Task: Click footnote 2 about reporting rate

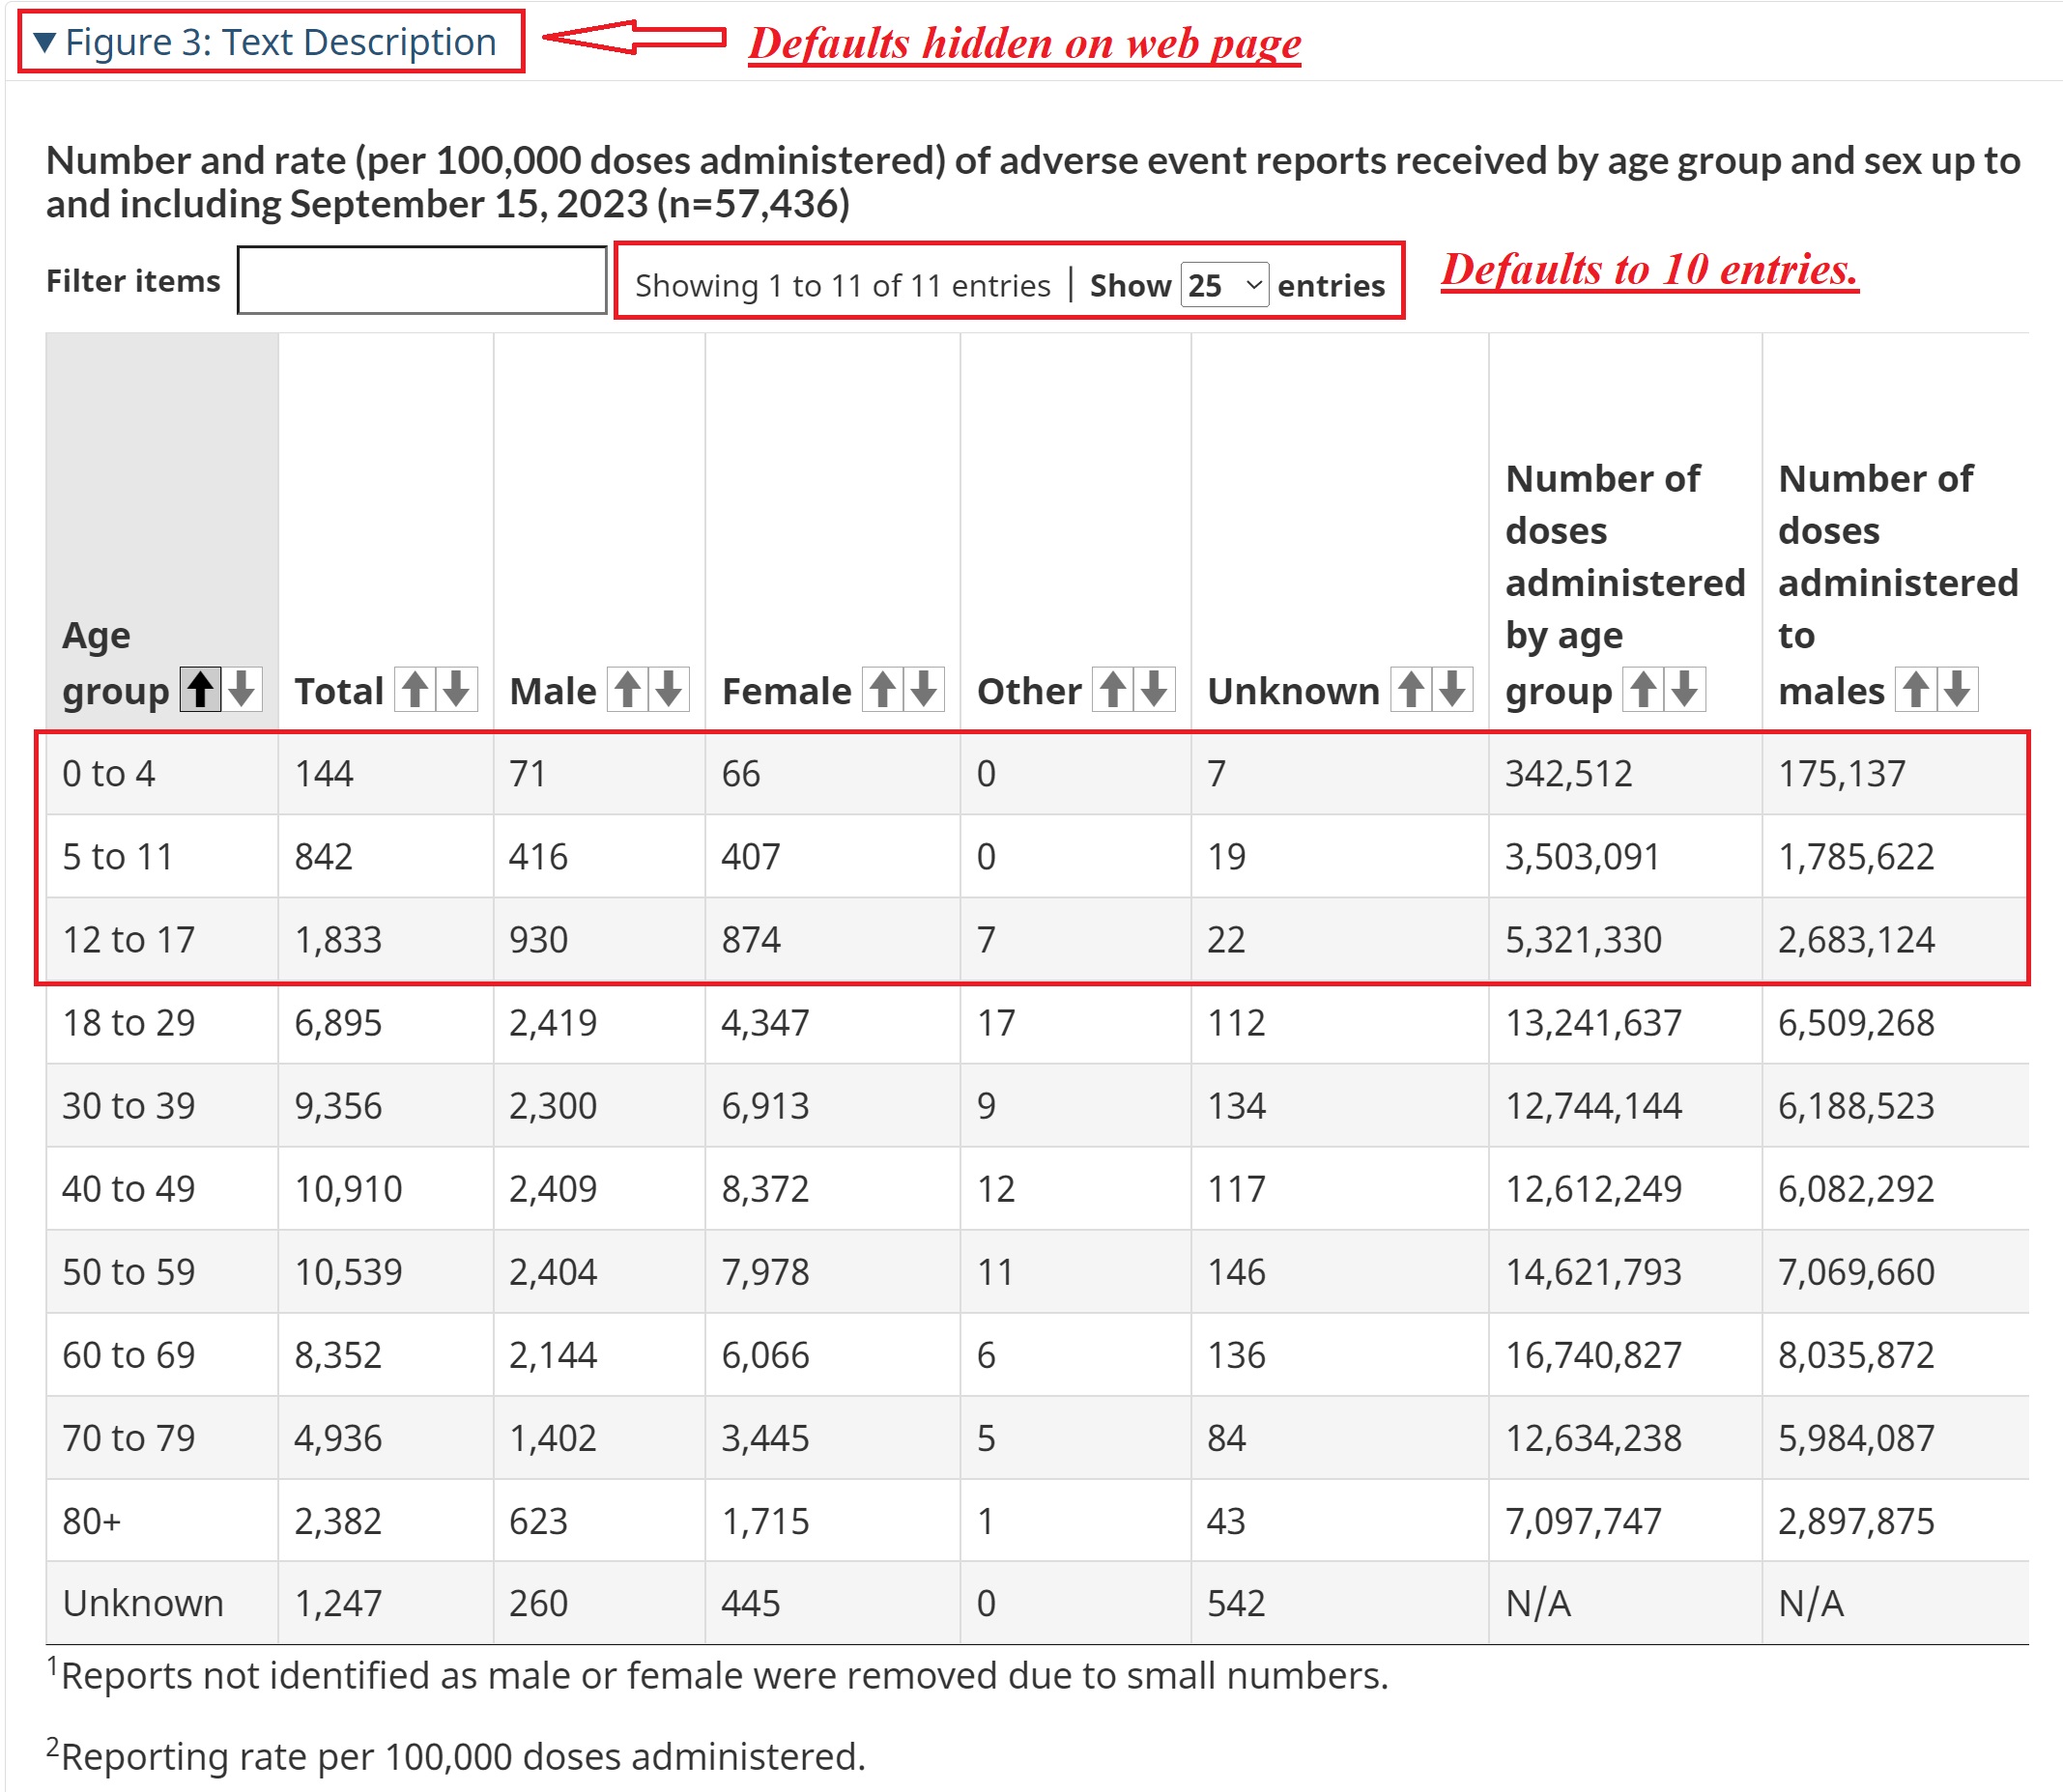Action: [456, 1756]
